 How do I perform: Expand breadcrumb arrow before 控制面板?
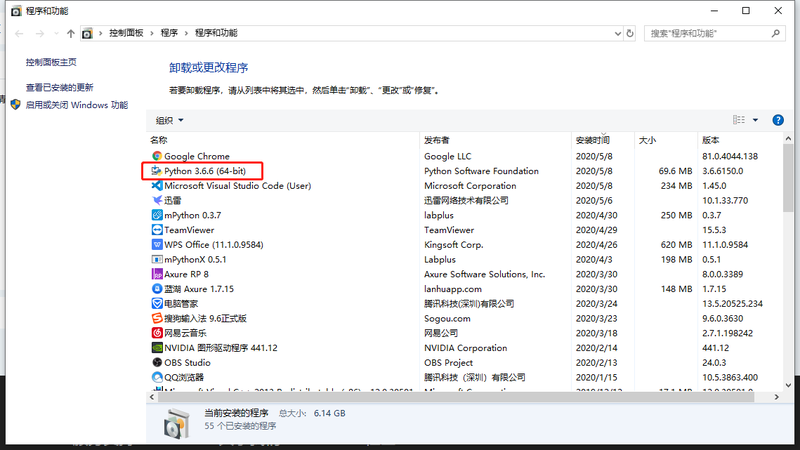click(101, 33)
